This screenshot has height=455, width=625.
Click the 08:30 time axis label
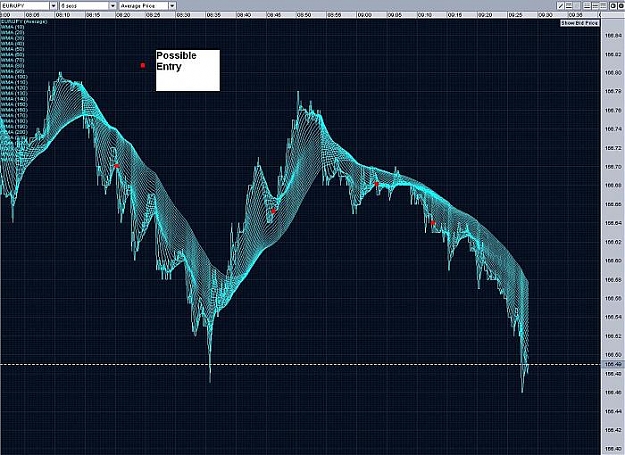183,15
